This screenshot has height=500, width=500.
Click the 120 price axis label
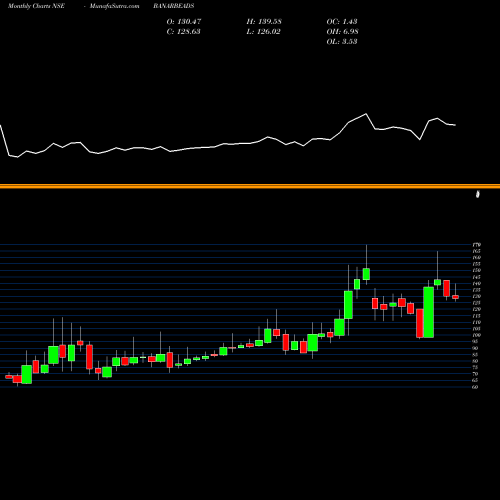[x=476, y=309]
